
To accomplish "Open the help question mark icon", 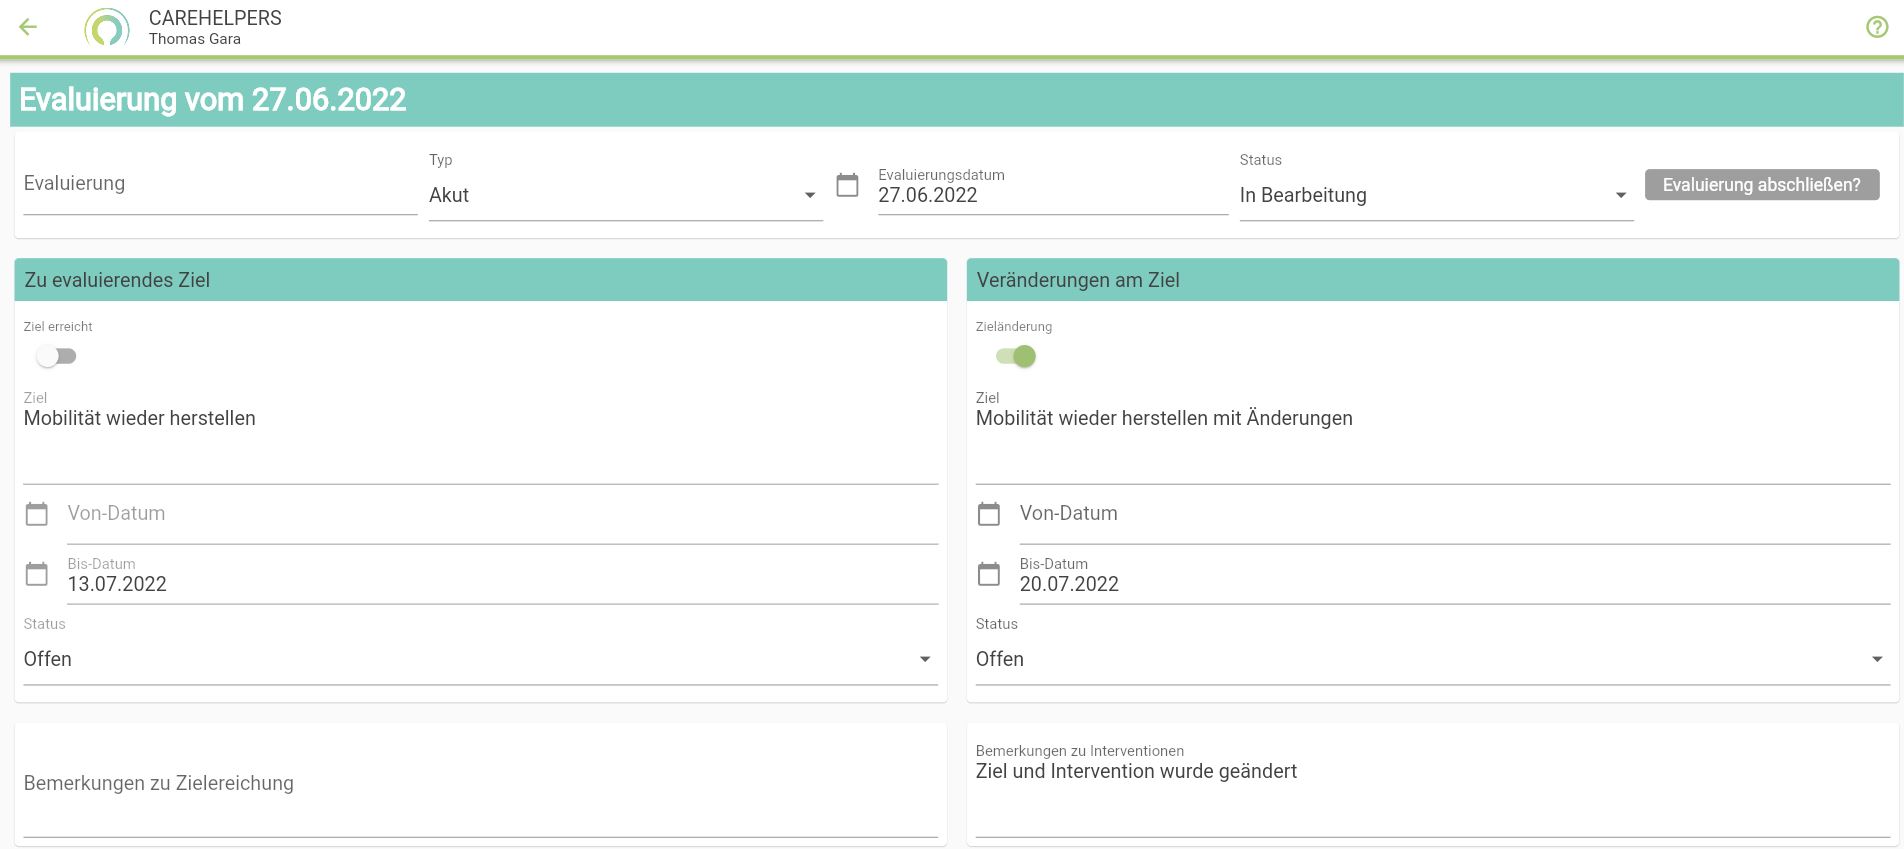I will pyautogui.click(x=1877, y=27).
